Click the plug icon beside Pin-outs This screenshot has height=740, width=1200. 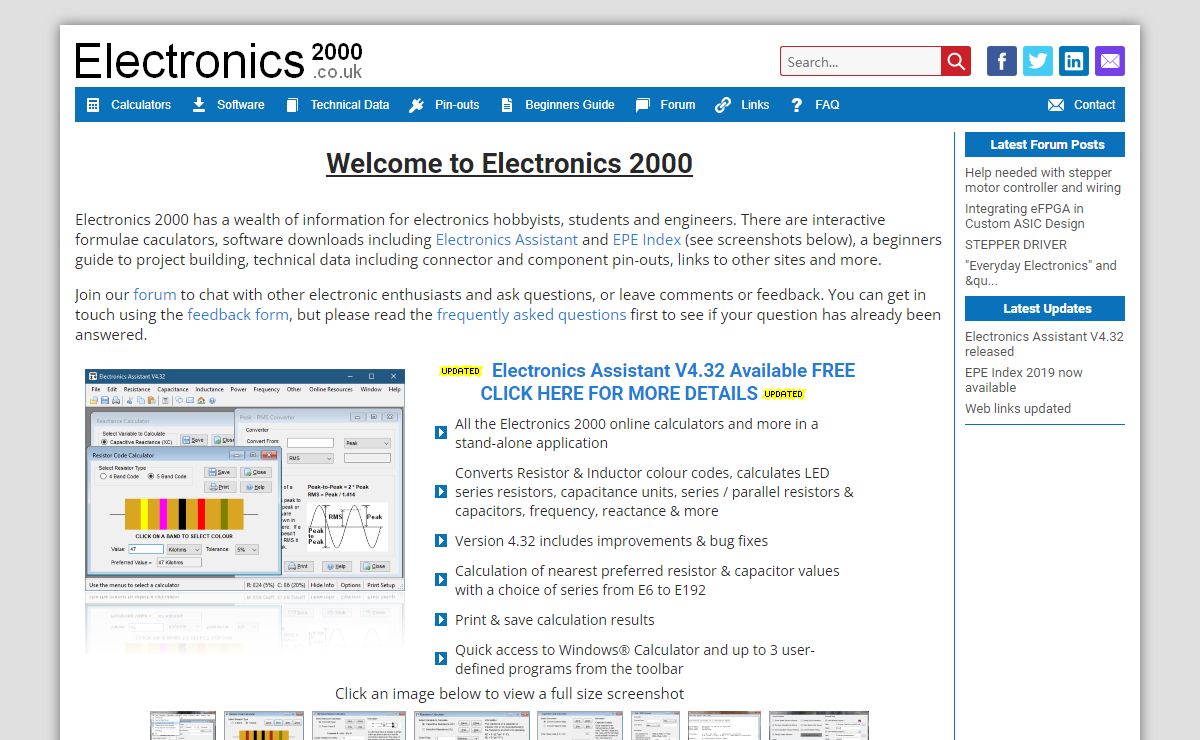417,105
